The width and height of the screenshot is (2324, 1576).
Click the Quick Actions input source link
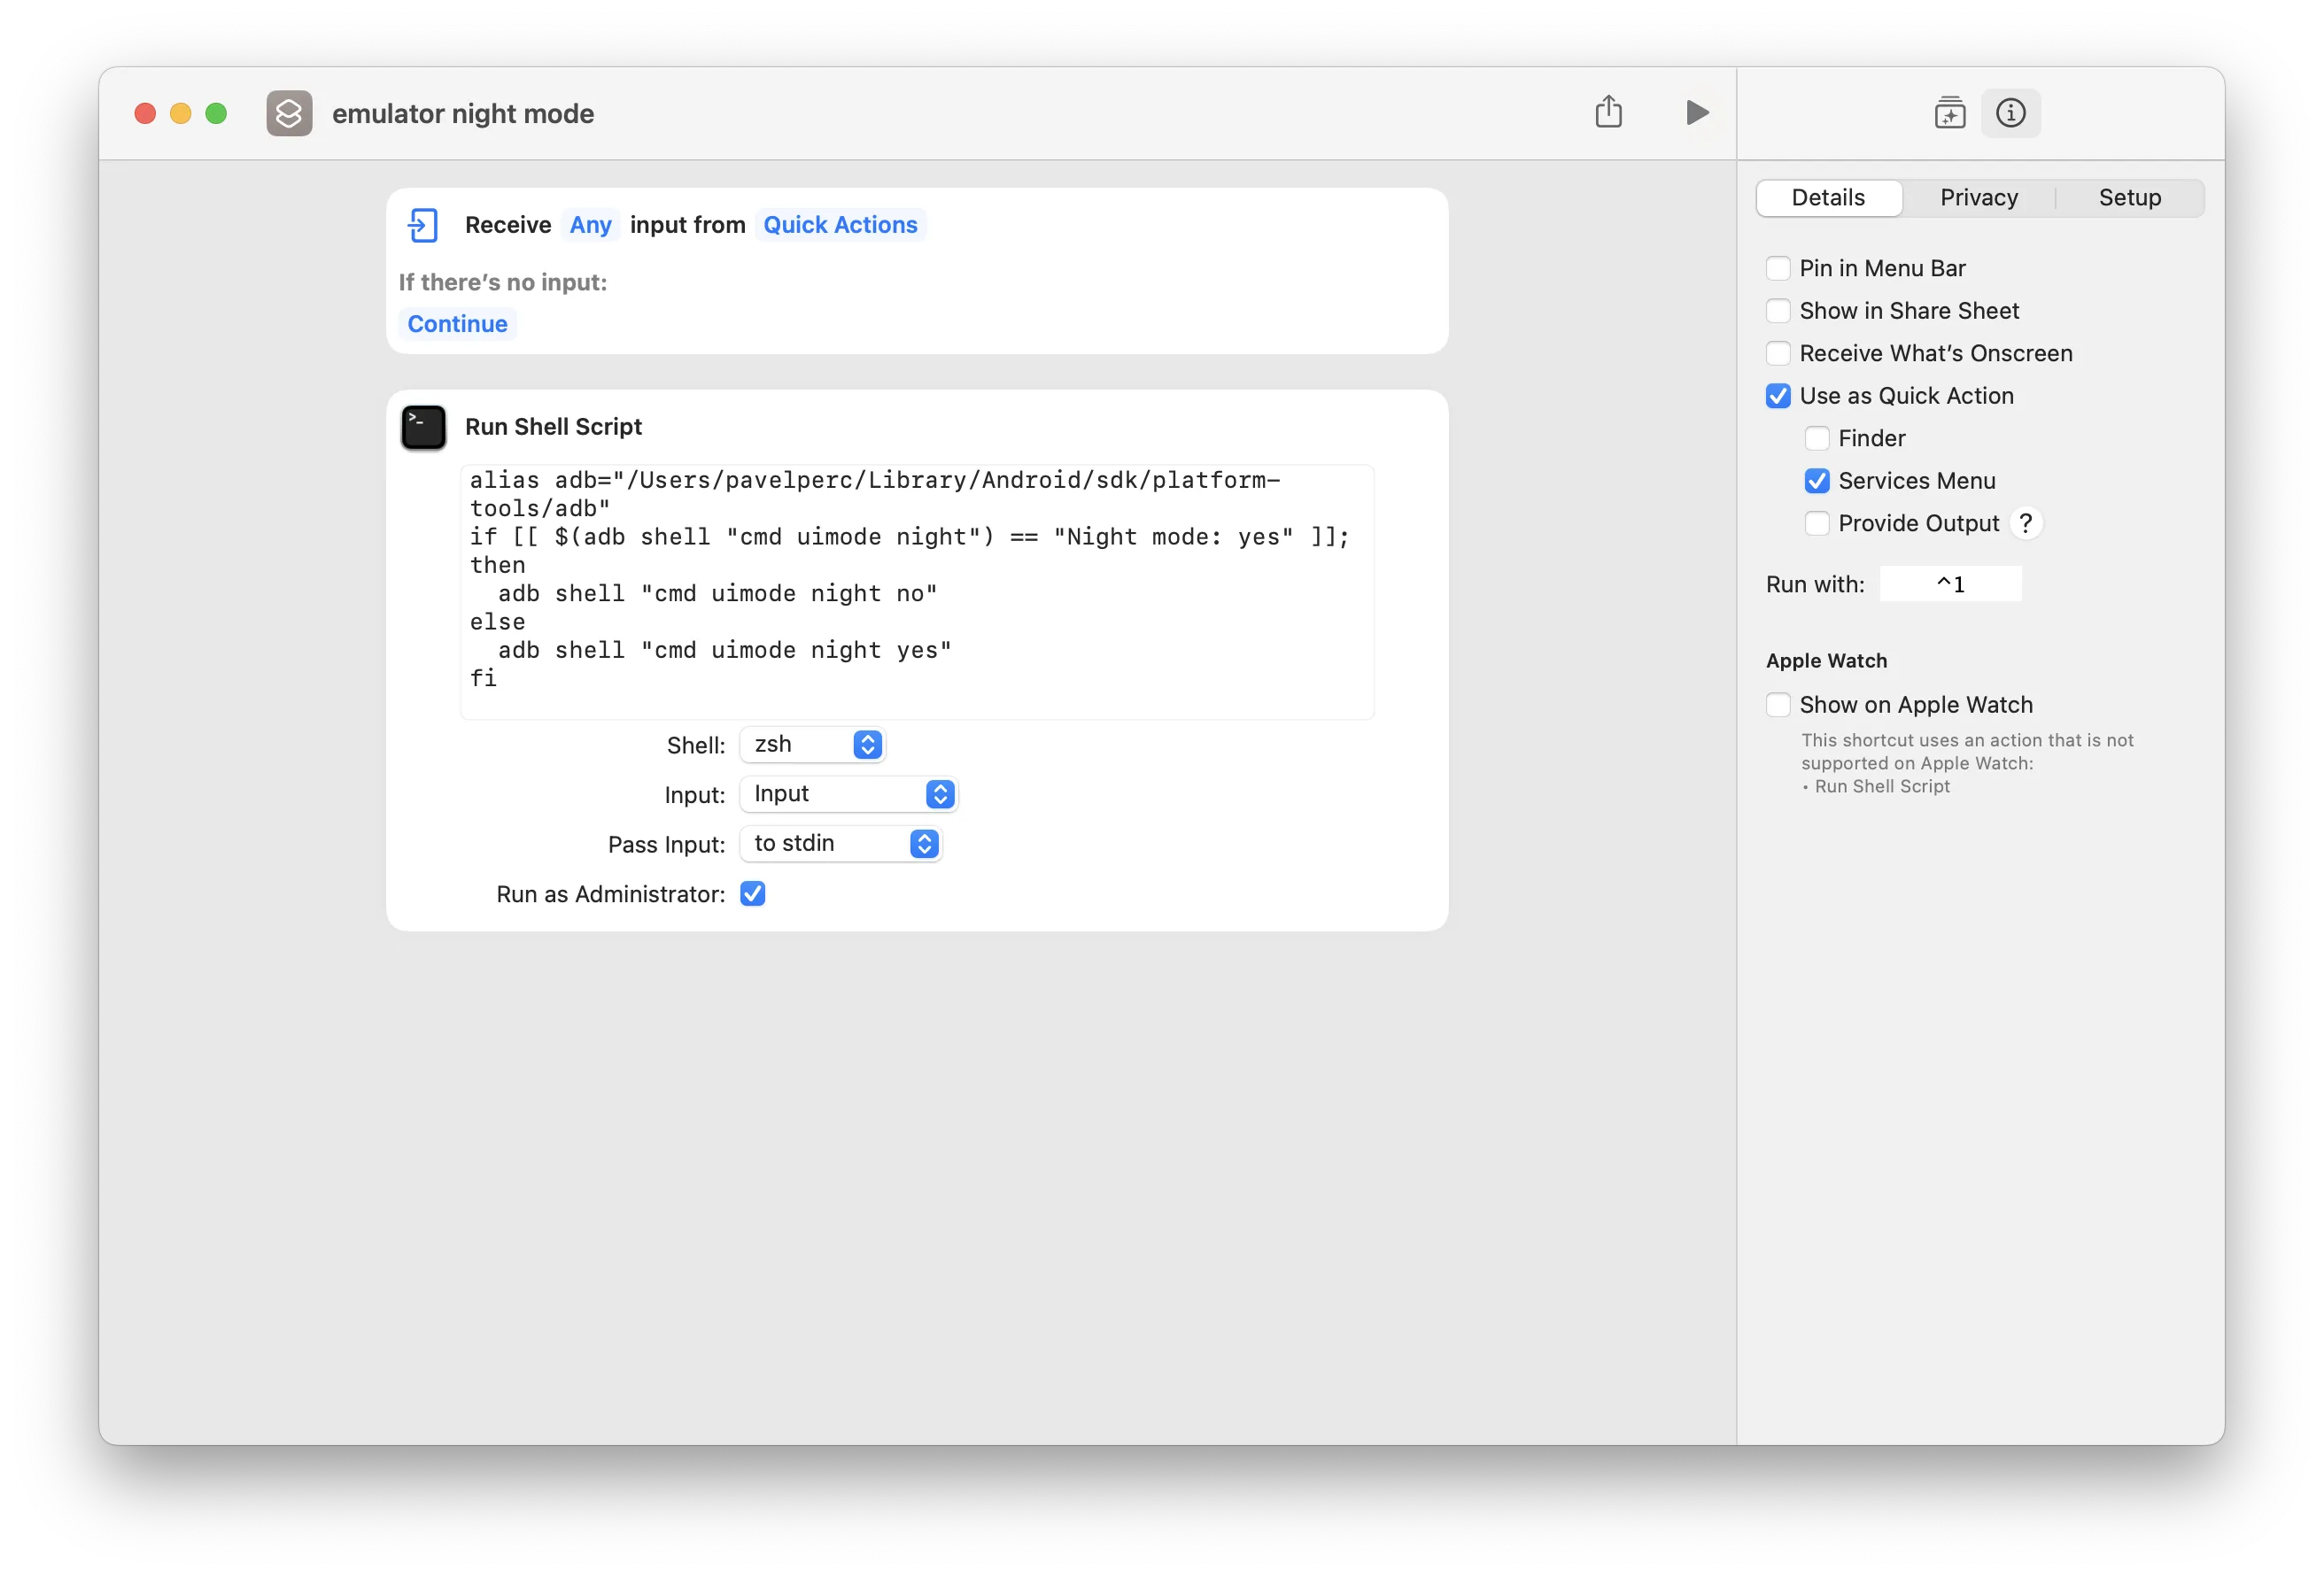pos(839,225)
